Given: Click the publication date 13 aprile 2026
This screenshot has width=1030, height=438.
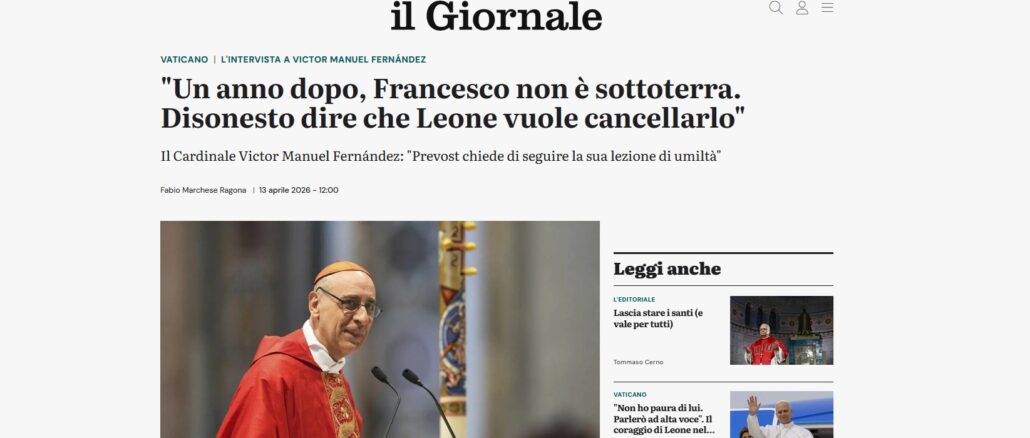Looking at the screenshot, I should click(299, 190).
